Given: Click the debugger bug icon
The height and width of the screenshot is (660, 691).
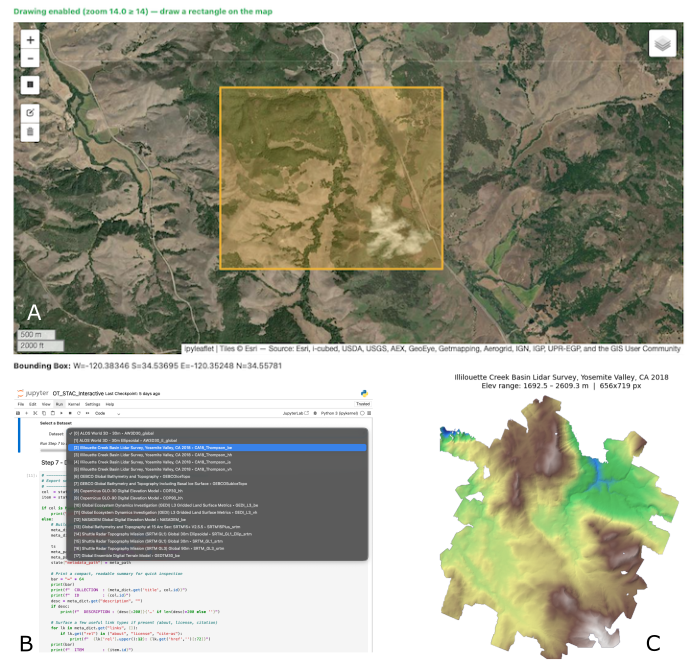Looking at the screenshot, I should coord(315,413).
